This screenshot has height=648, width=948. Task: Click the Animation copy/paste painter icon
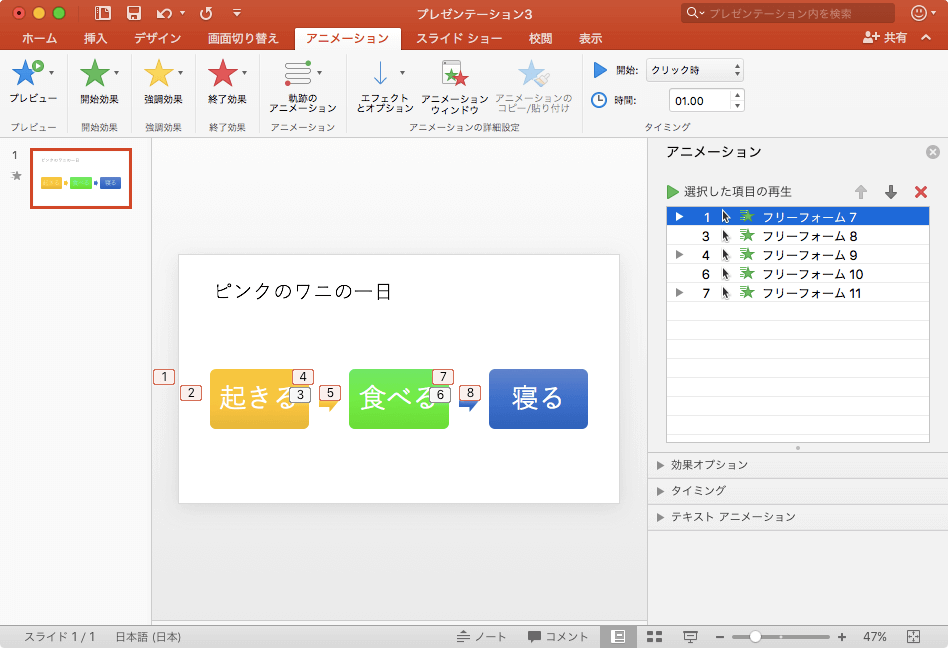point(533,73)
